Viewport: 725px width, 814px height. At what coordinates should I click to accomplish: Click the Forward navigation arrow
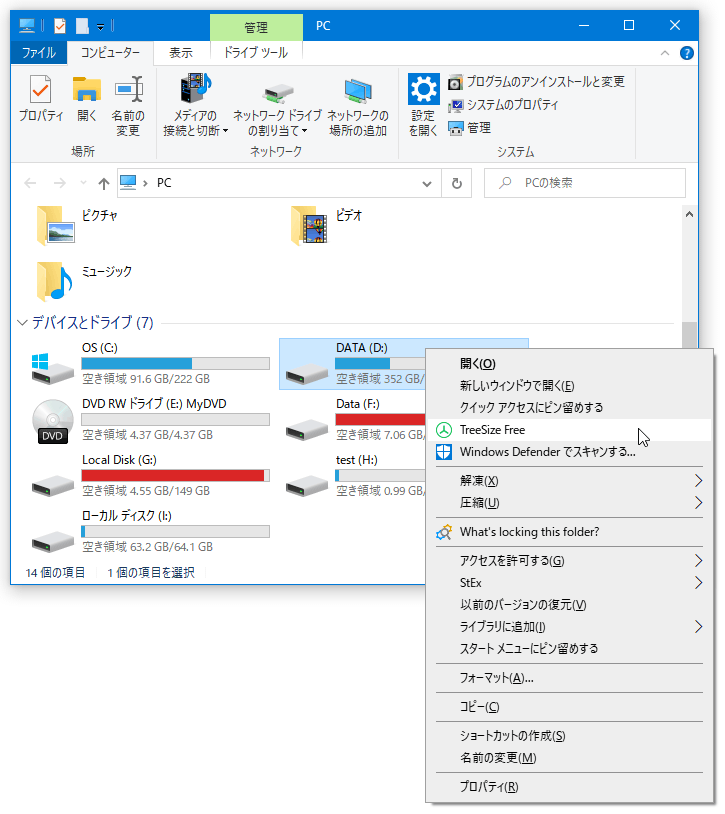coord(60,183)
